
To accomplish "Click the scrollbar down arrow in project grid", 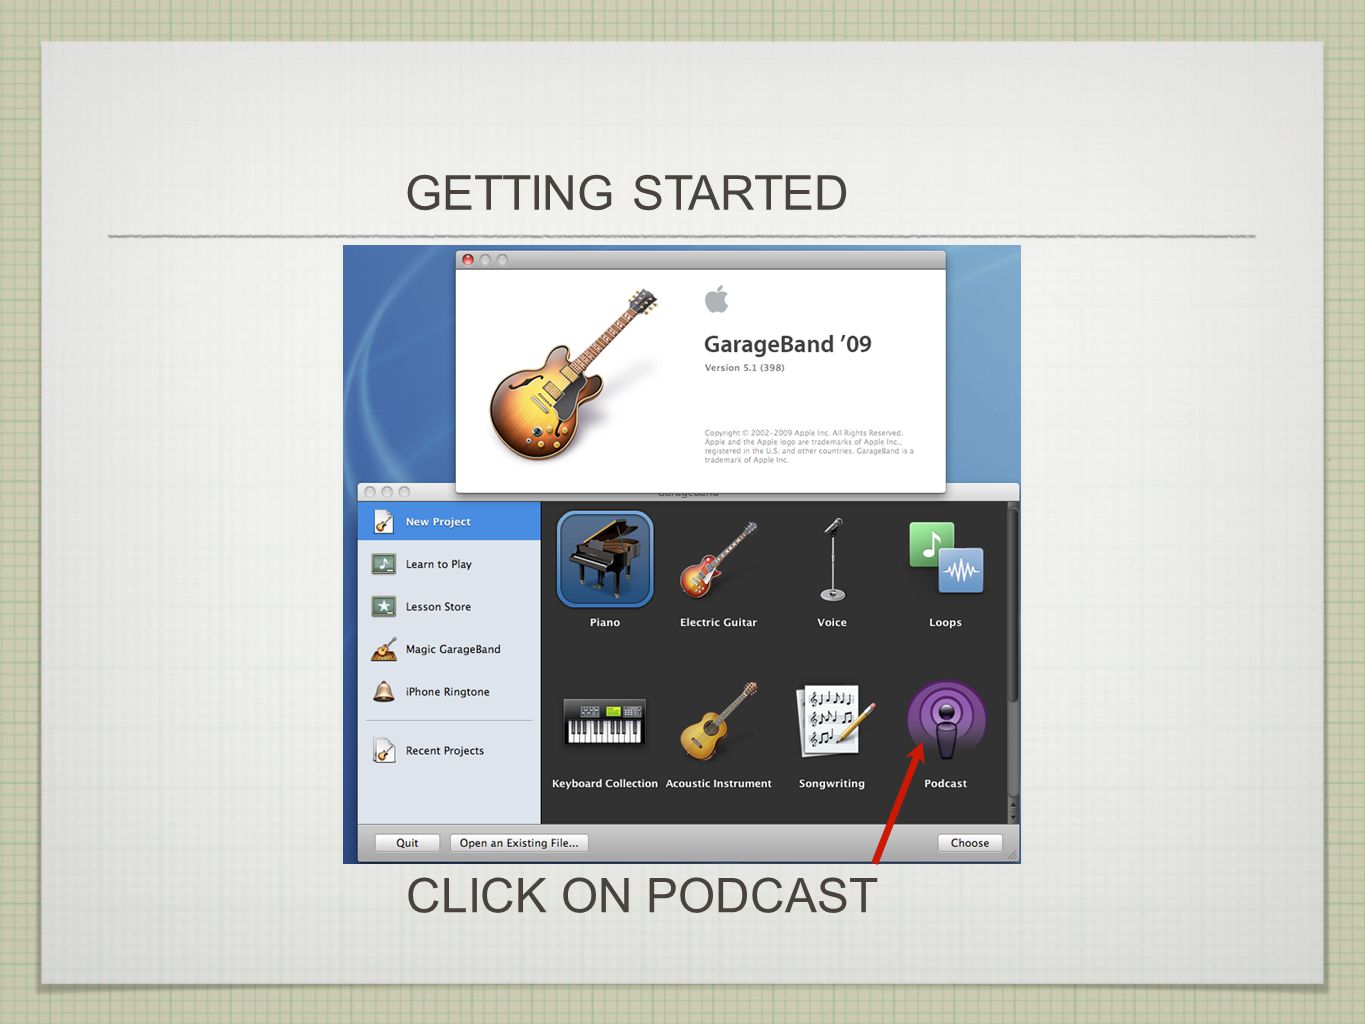I will [1013, 817].
